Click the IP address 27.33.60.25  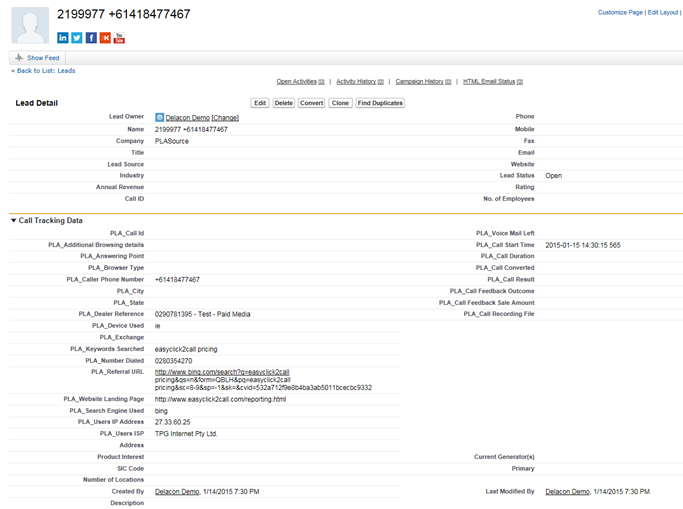pyautogui.click(x=172, y=422)
